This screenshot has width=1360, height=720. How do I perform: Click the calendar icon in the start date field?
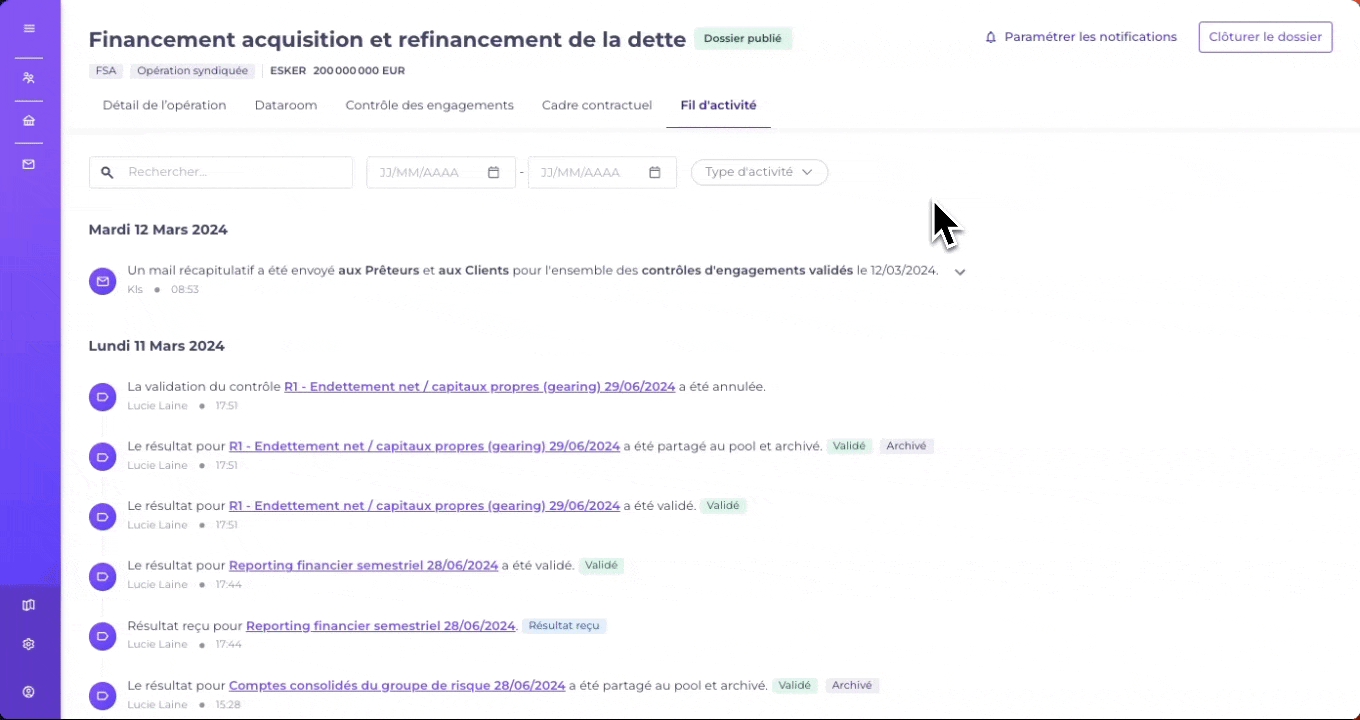pyautogui.click(x=493, y=172)
